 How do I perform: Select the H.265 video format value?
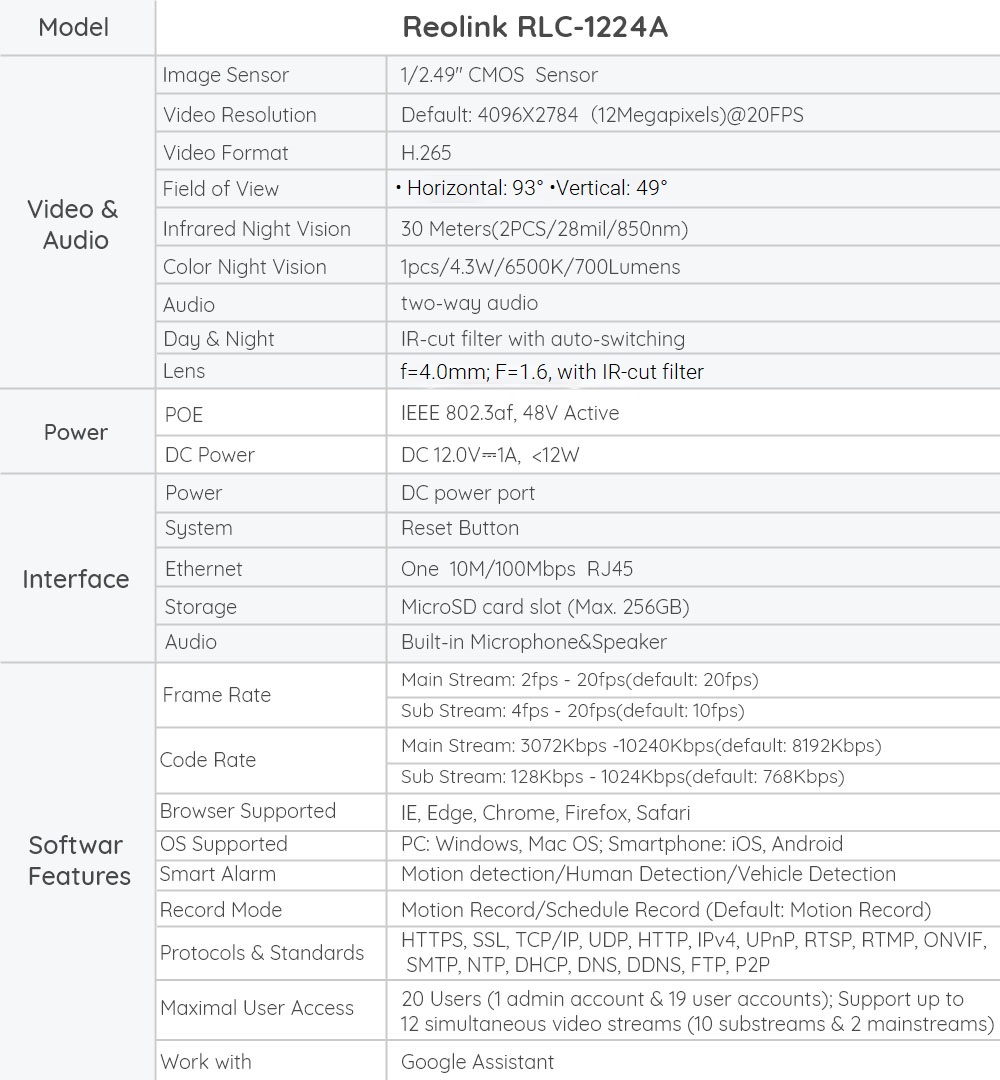426,153
